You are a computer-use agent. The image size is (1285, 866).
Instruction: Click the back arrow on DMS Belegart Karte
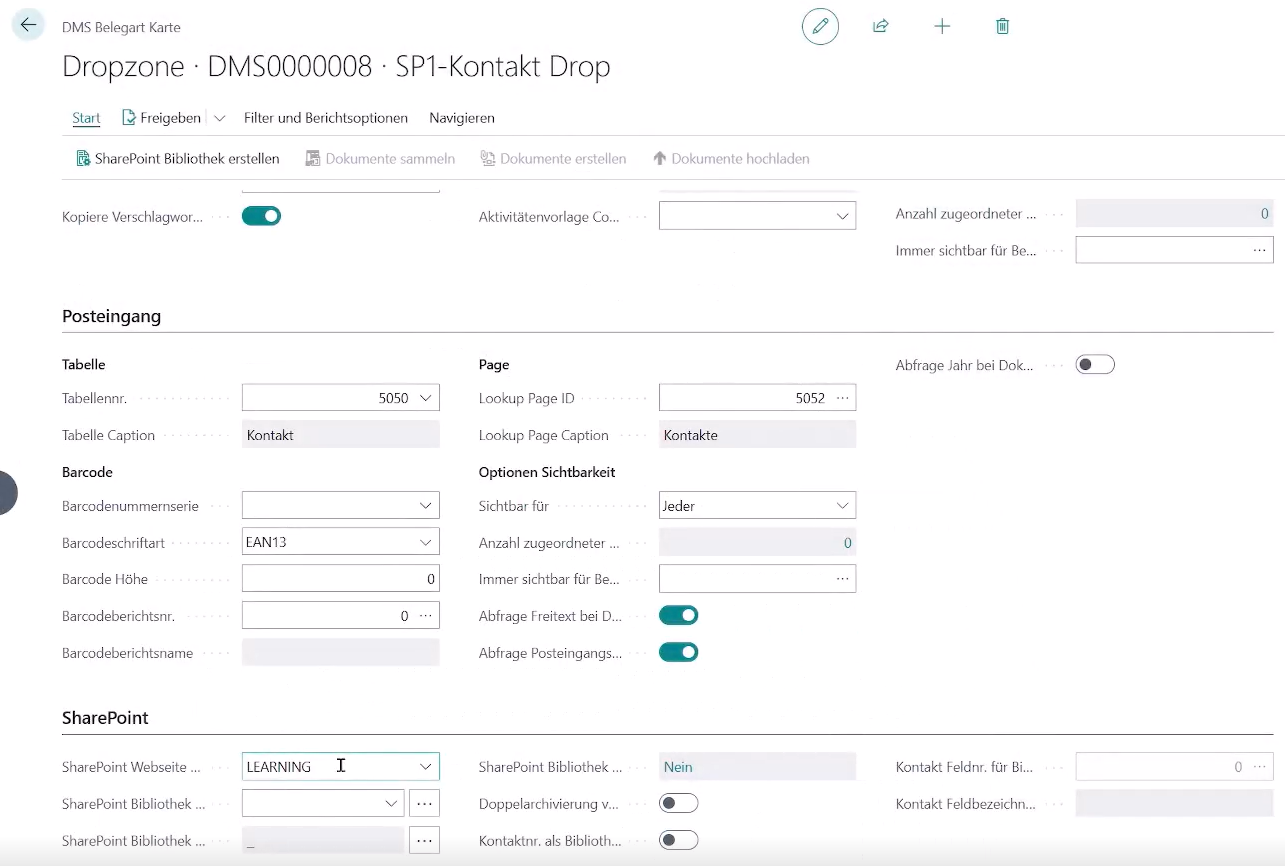[28, 24]
